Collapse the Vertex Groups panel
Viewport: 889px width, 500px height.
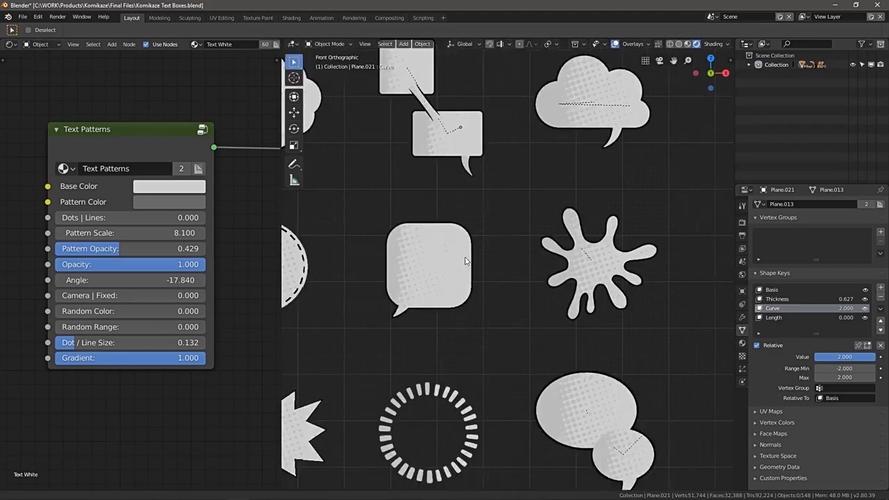[755, 218]
